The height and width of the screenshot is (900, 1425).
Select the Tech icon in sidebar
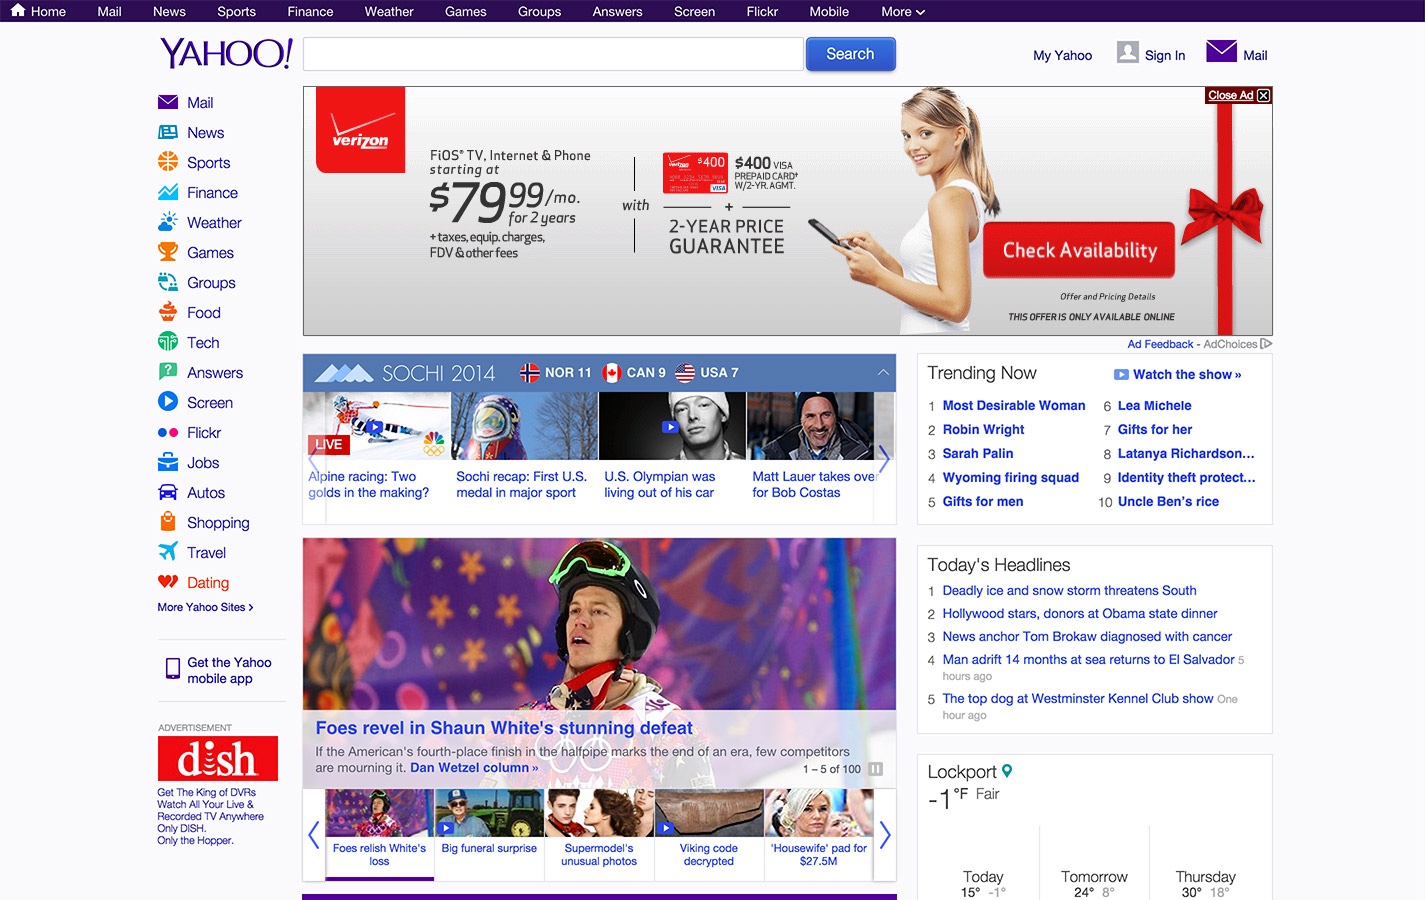168,342
